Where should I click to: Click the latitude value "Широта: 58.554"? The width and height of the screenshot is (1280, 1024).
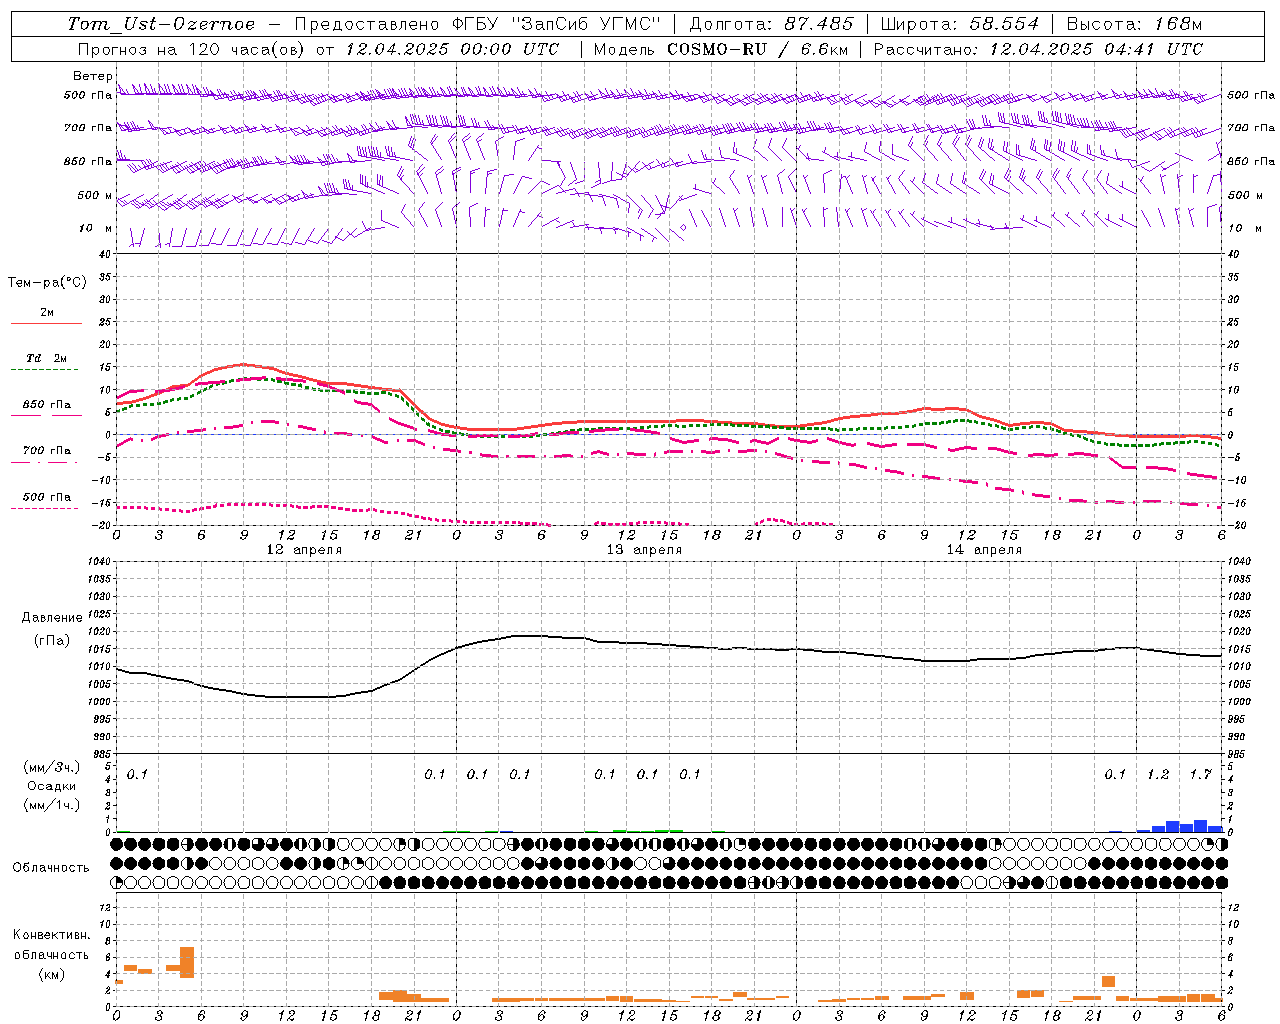tap(959, 24)
